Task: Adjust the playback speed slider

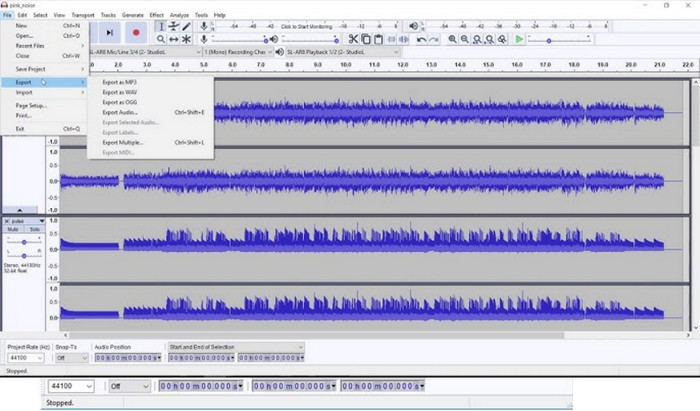Action: tap(550, 39)
